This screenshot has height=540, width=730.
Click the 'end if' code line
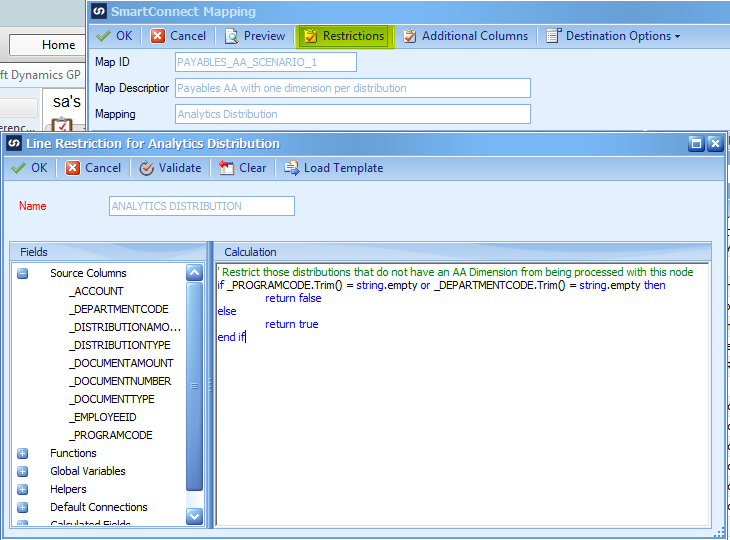(231, 338)
